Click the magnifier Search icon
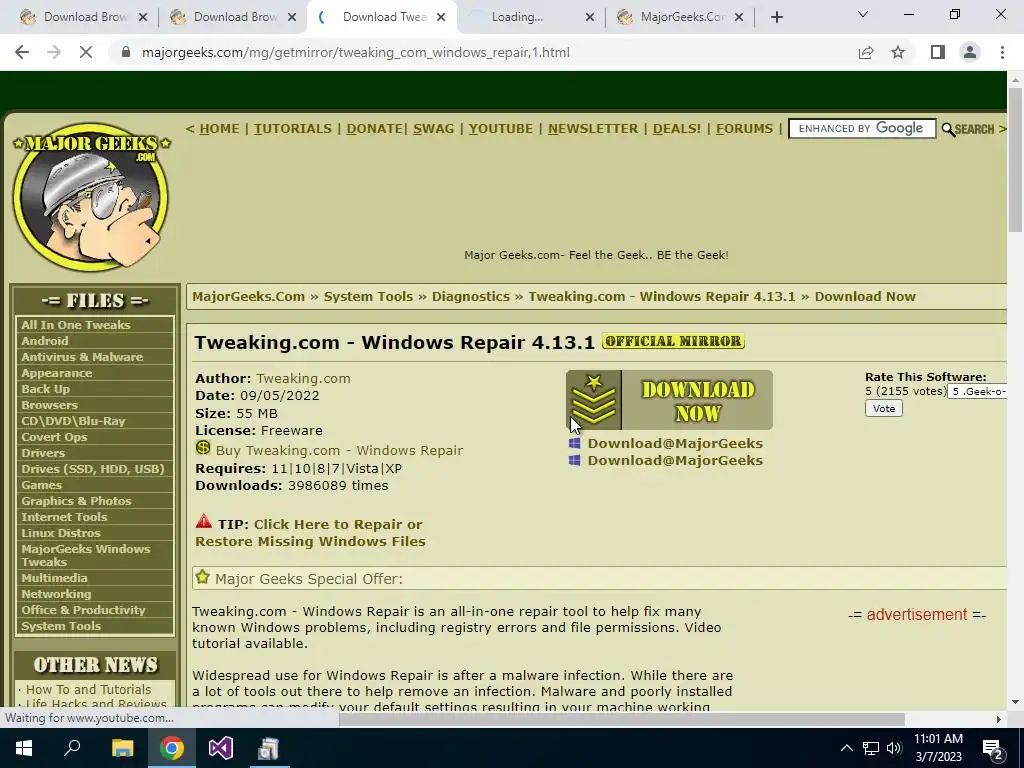Screen dimensions: 1024x768 coord(948,129)
